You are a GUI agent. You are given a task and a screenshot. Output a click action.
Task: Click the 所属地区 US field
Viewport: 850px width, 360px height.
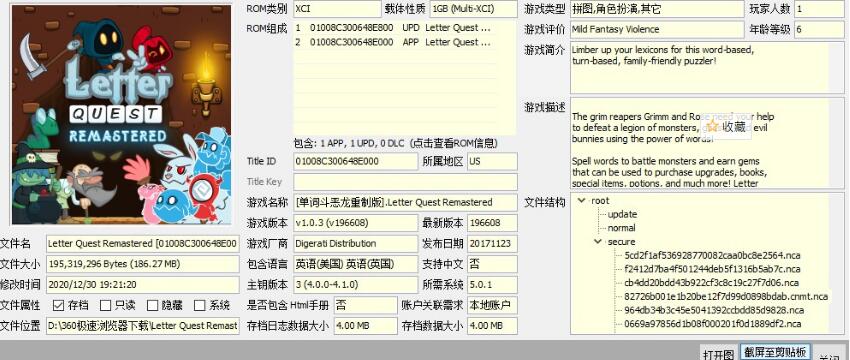pyautogui.click(x=492, y=162)
